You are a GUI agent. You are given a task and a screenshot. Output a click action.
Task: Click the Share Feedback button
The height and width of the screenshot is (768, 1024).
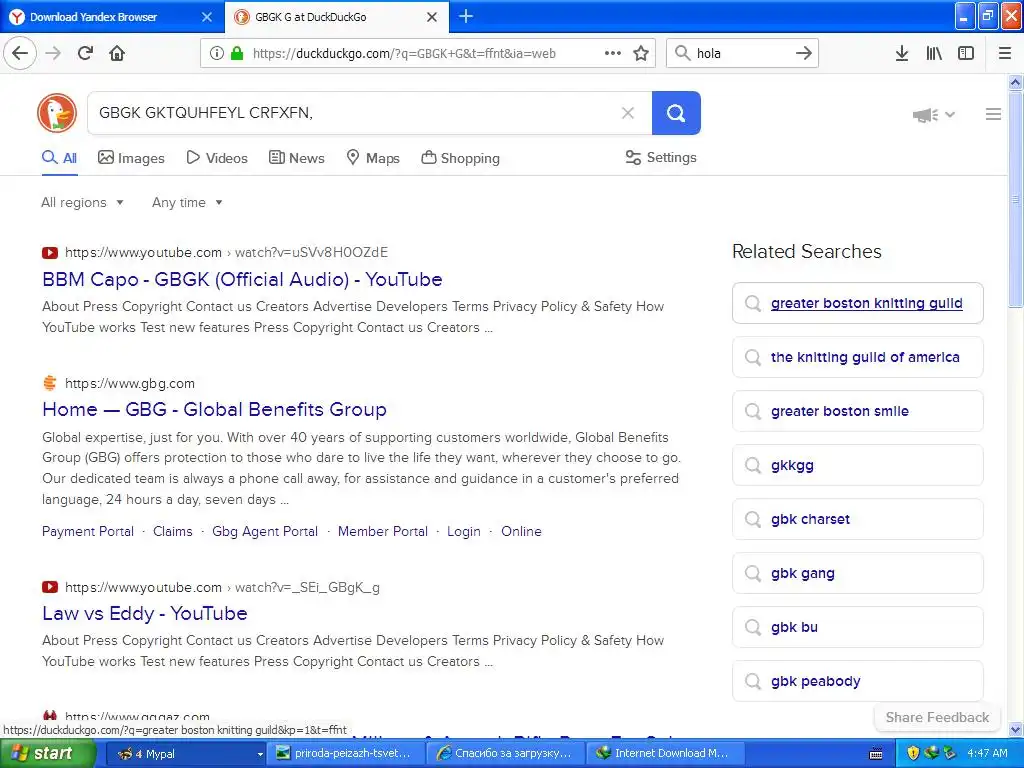(937, 717)
